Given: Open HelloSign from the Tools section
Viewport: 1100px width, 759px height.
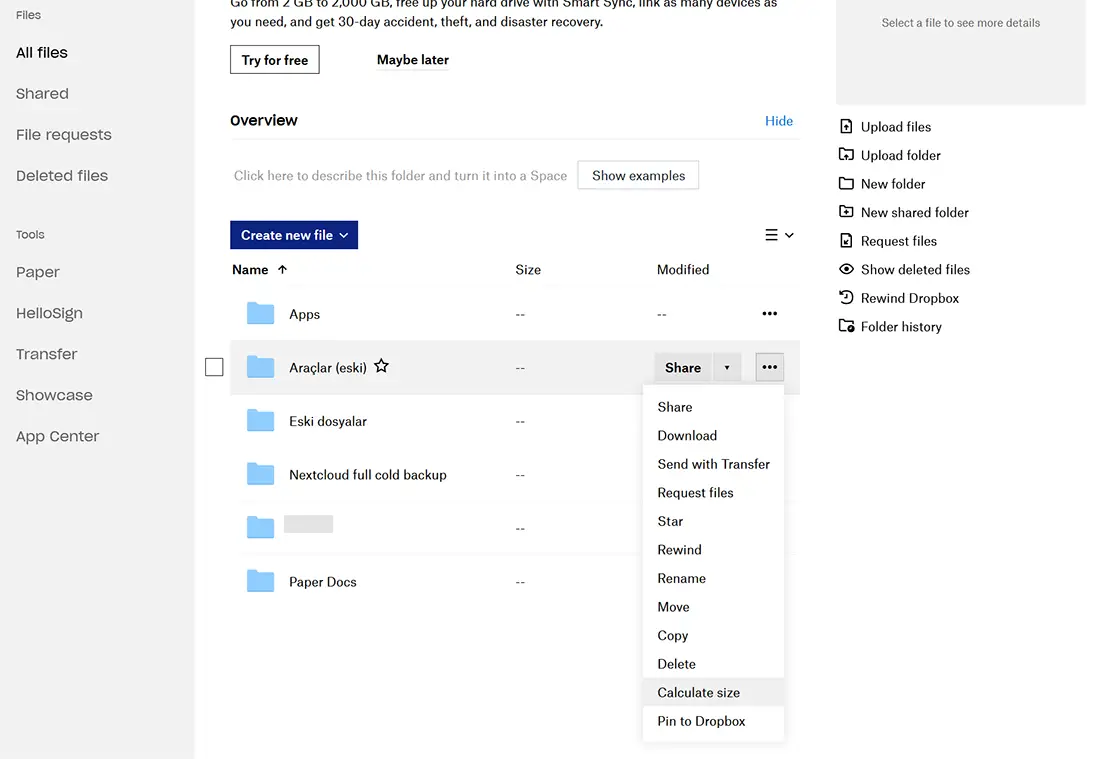Looking at the screenshot, I should tap(49, 313).
